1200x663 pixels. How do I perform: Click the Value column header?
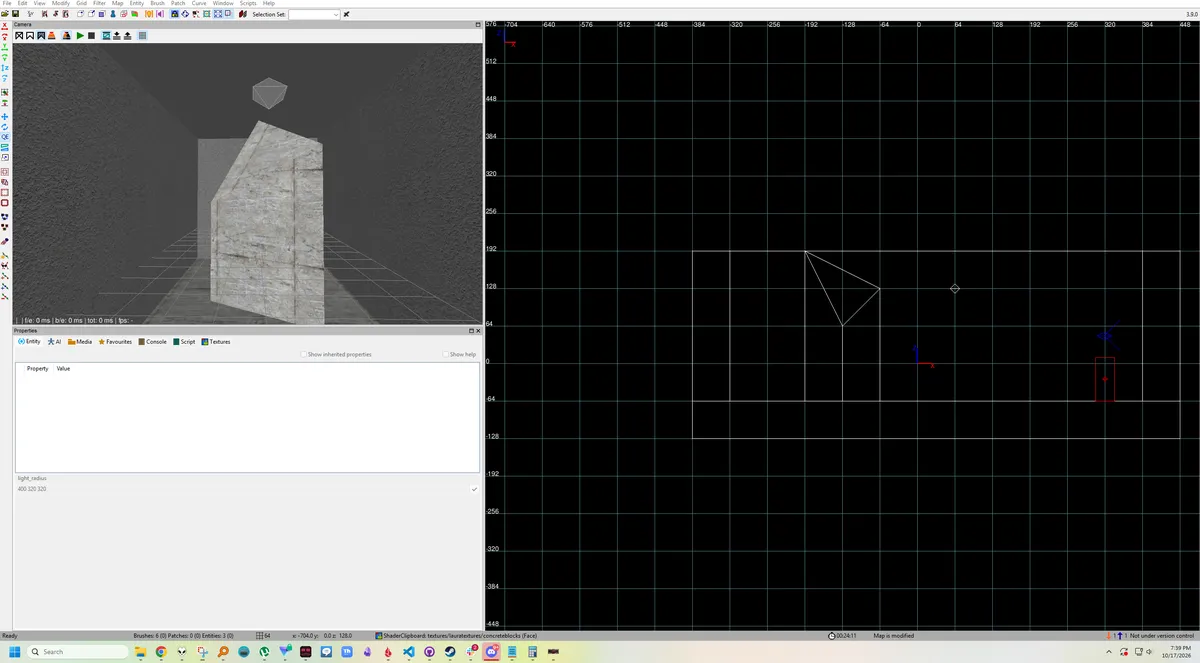(63, 369)
